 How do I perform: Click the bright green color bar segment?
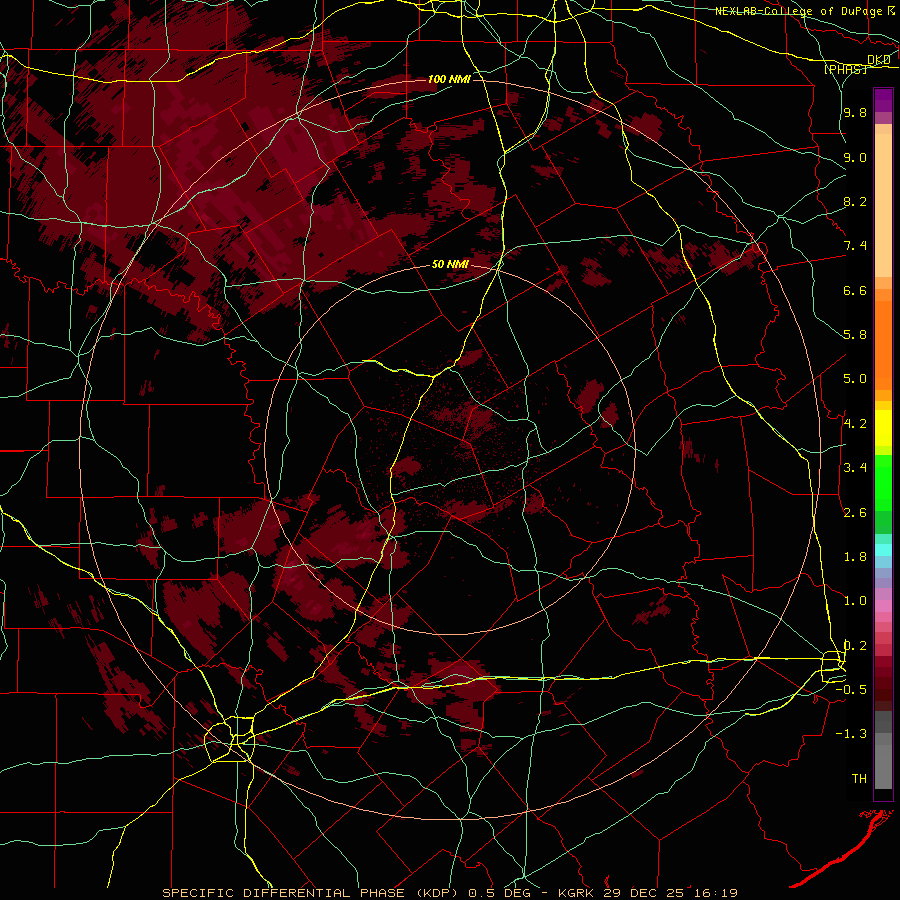click(x=883, y=483)
